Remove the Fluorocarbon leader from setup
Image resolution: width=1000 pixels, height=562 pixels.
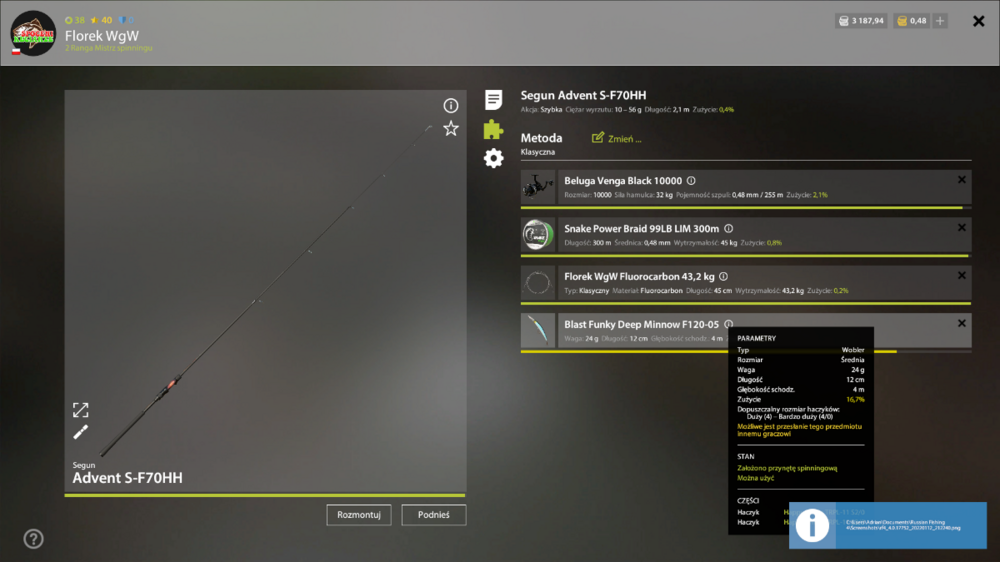(x=962, y=276)
